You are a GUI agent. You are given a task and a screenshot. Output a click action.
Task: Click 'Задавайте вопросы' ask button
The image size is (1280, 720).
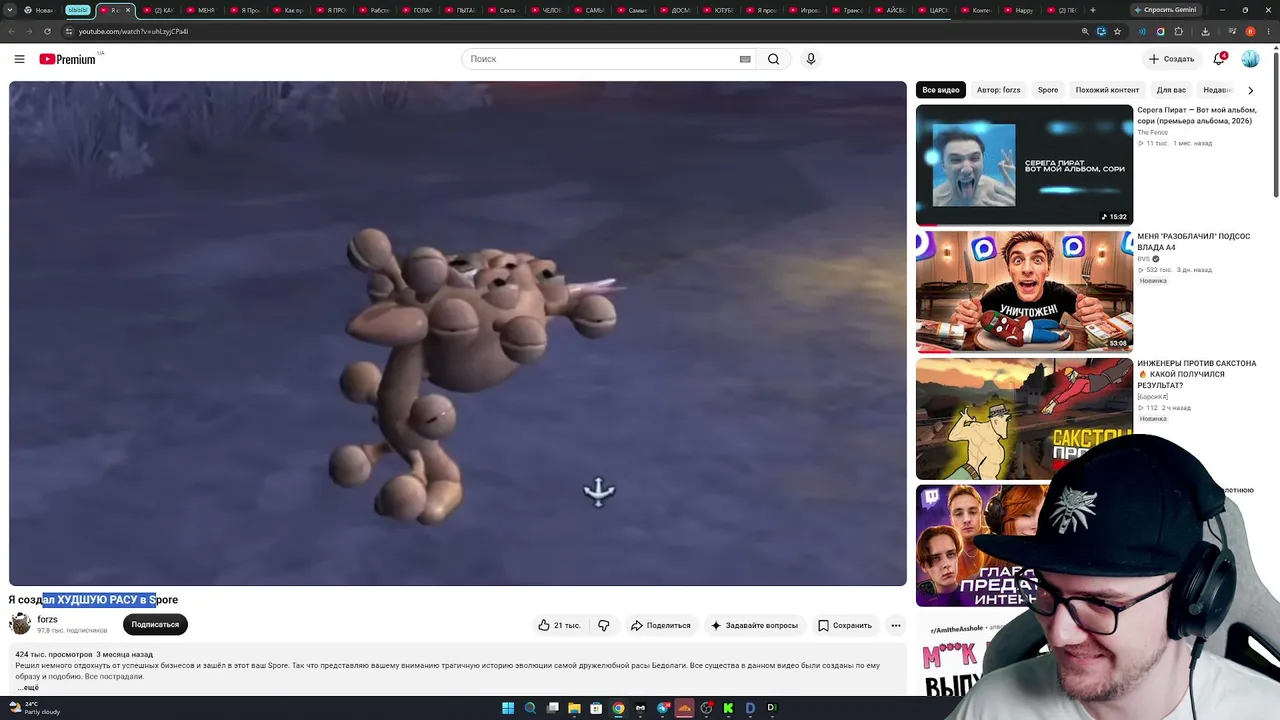(x=754, y=625)
